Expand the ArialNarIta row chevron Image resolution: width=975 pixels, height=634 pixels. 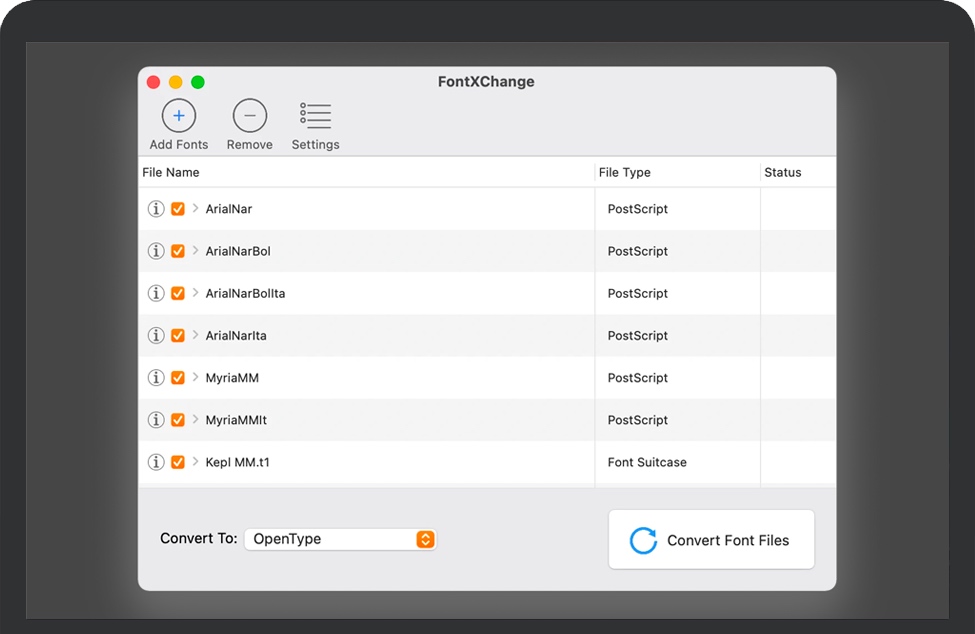point(195,336)
